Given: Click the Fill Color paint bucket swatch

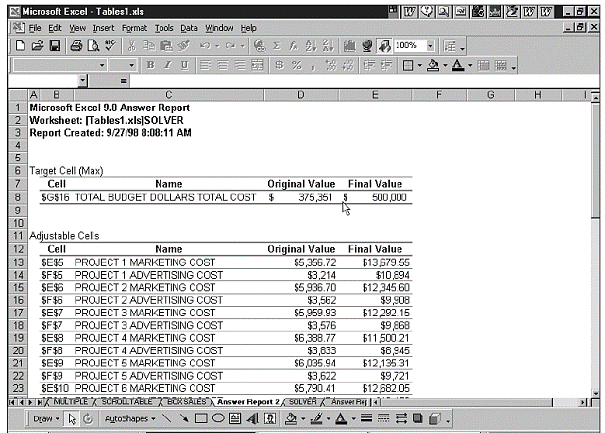Looking at the screenshot, I should point(433,66).
